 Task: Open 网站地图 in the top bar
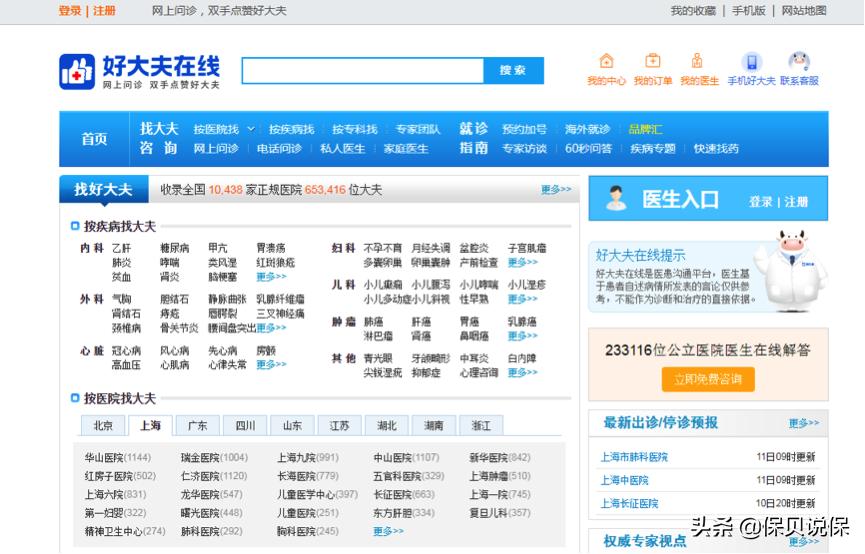[804, 10]
